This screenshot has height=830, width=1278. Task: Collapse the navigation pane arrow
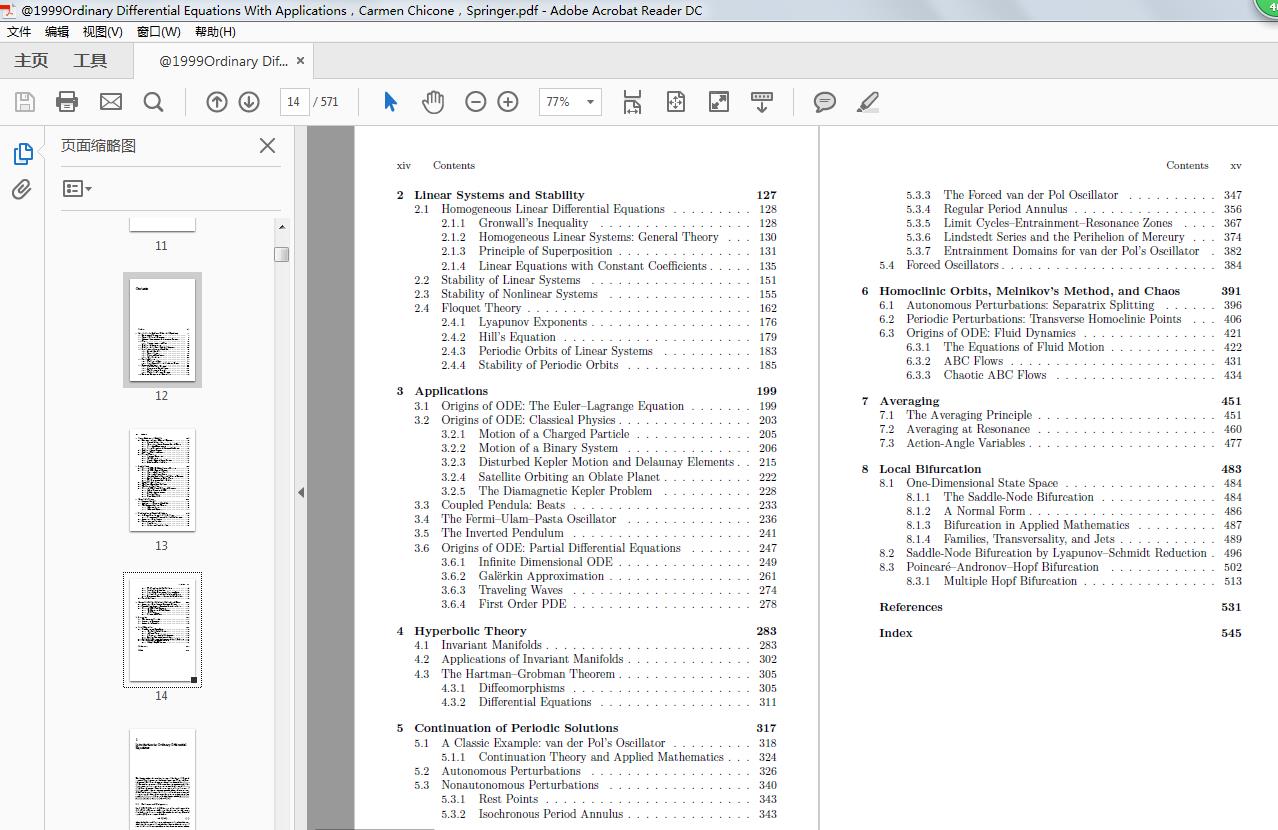[301, 492]
